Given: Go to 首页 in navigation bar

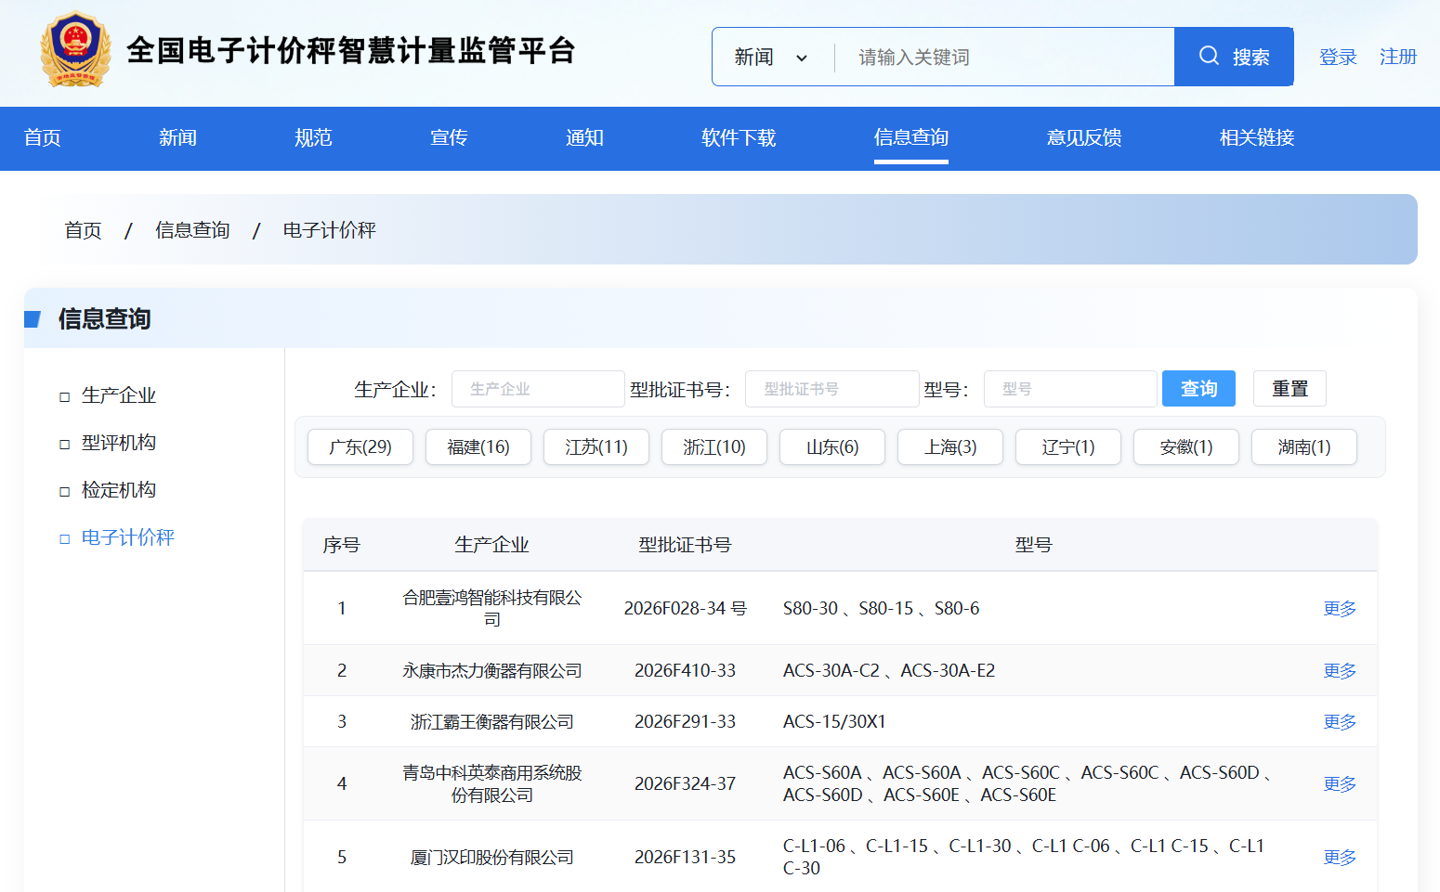Looking at the screenshot, I should tap(43, 138).
